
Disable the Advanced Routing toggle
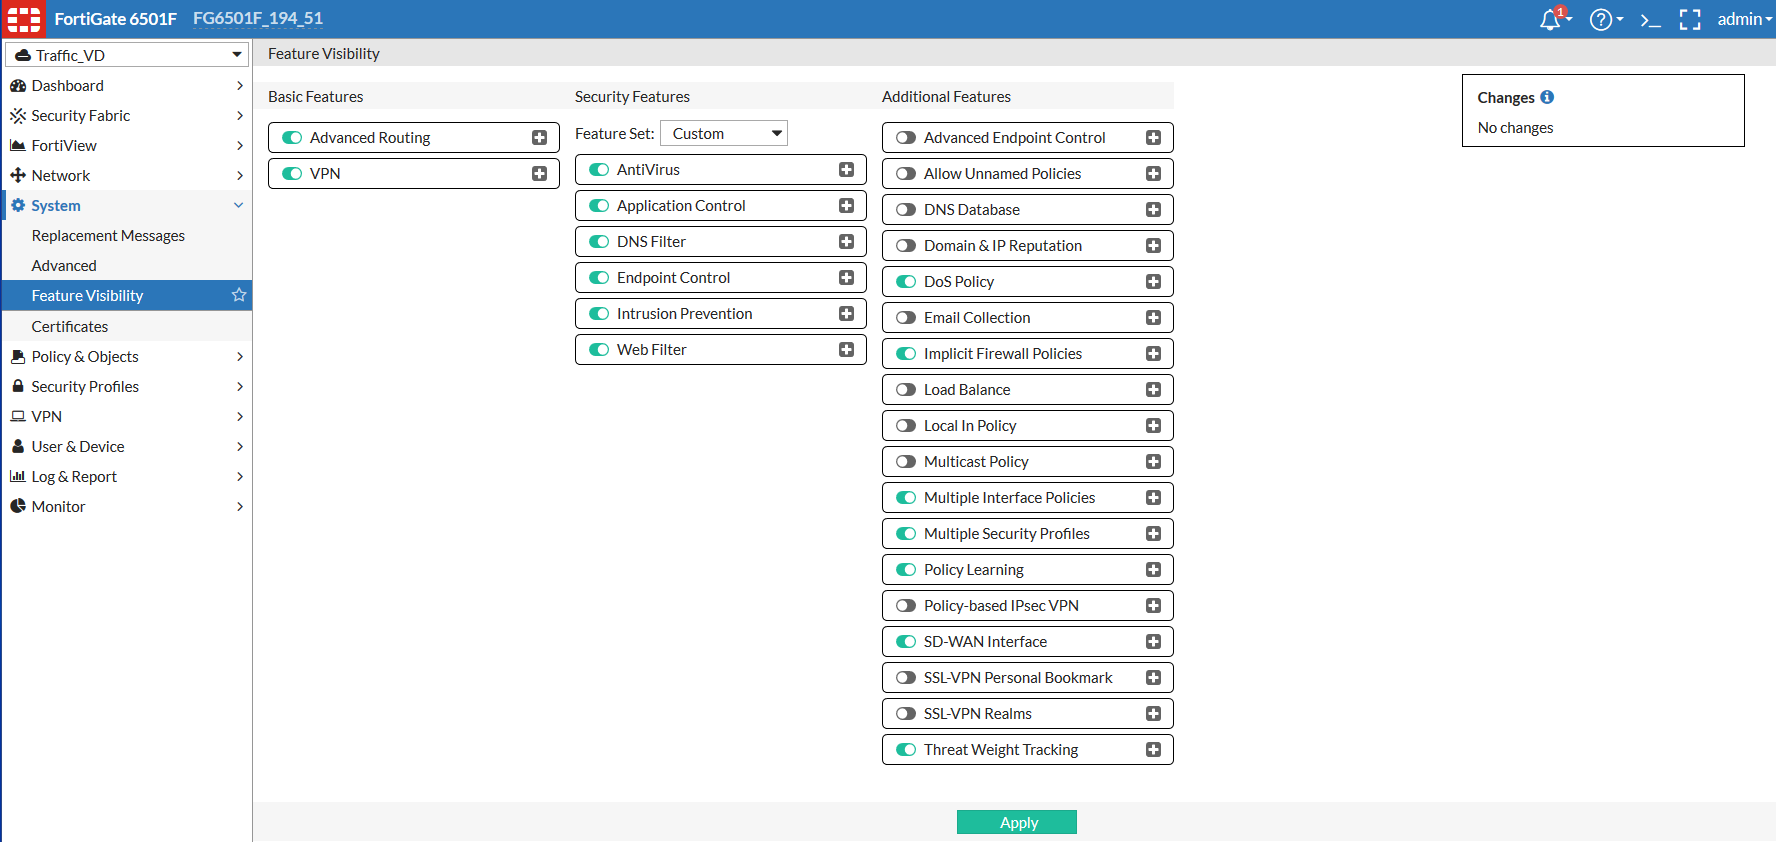[292, 138]
